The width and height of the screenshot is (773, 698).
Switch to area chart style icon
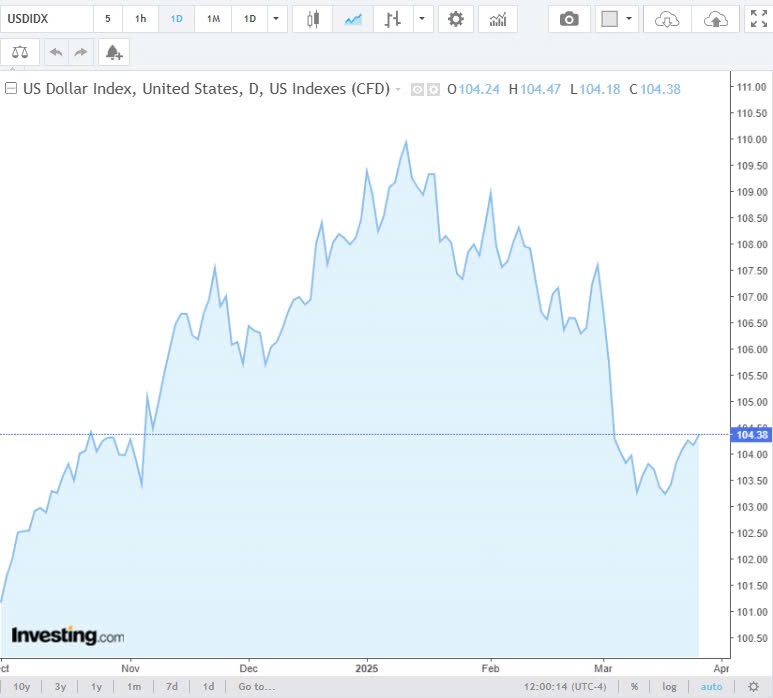point(352,19)
